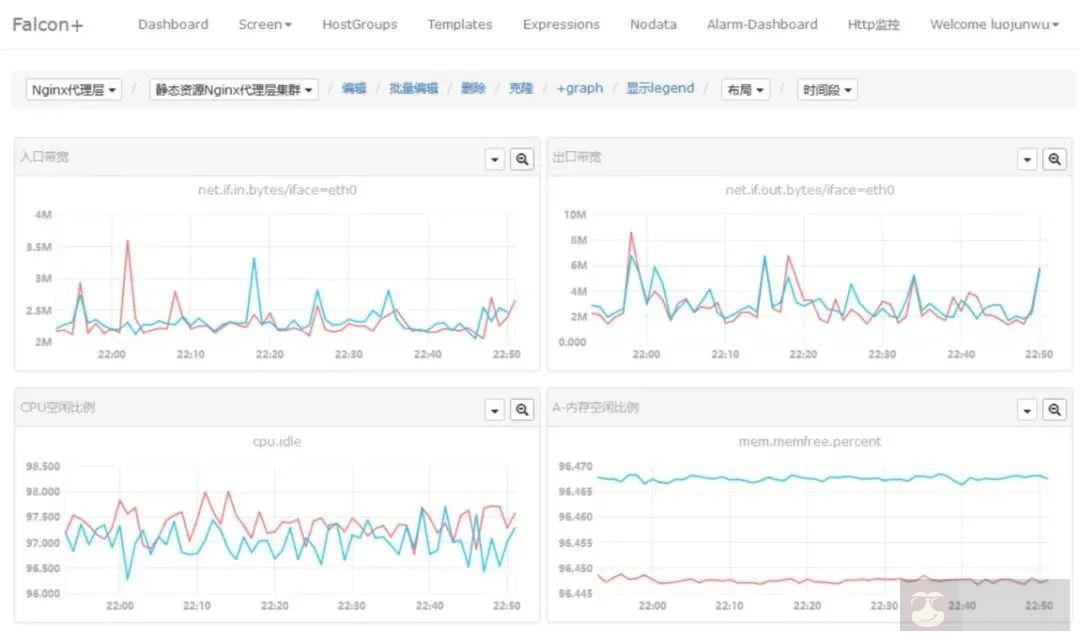Open the CPU空闲比例 panel caret menu

point(494,409)
